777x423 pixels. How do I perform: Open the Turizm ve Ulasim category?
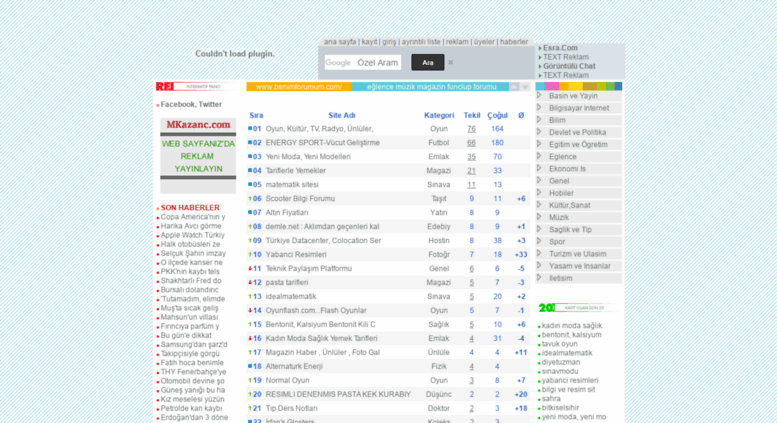click(x=577, y=254)
